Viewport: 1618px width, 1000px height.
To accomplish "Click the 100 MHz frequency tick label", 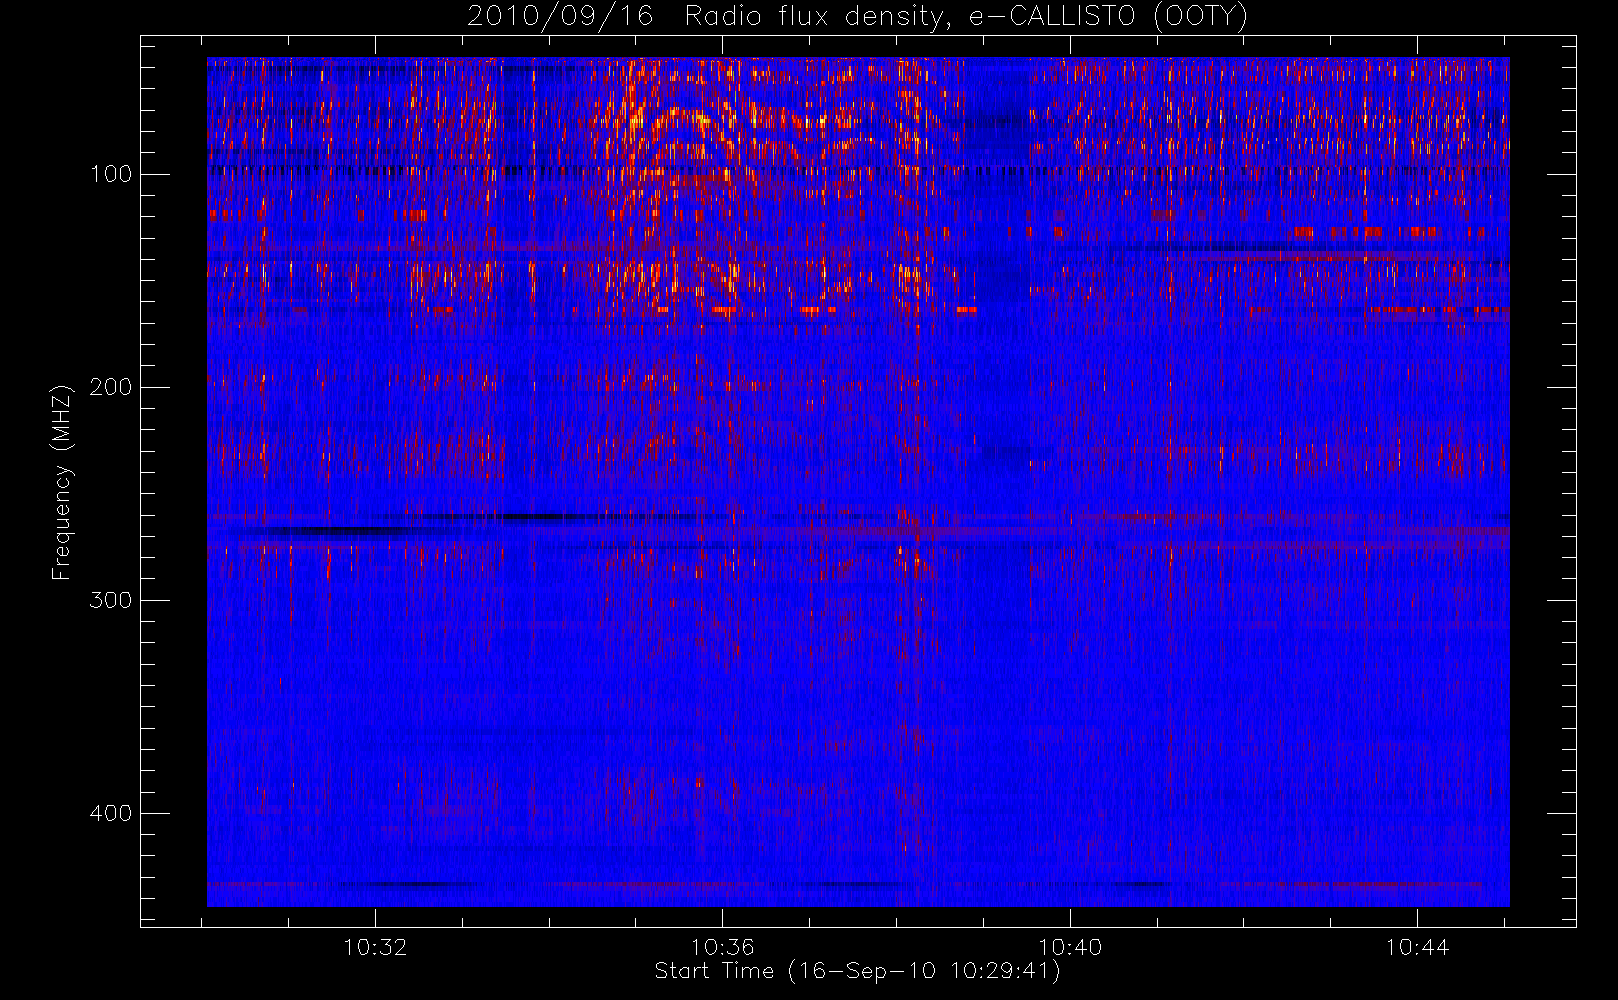I will [x=110, y=174].
